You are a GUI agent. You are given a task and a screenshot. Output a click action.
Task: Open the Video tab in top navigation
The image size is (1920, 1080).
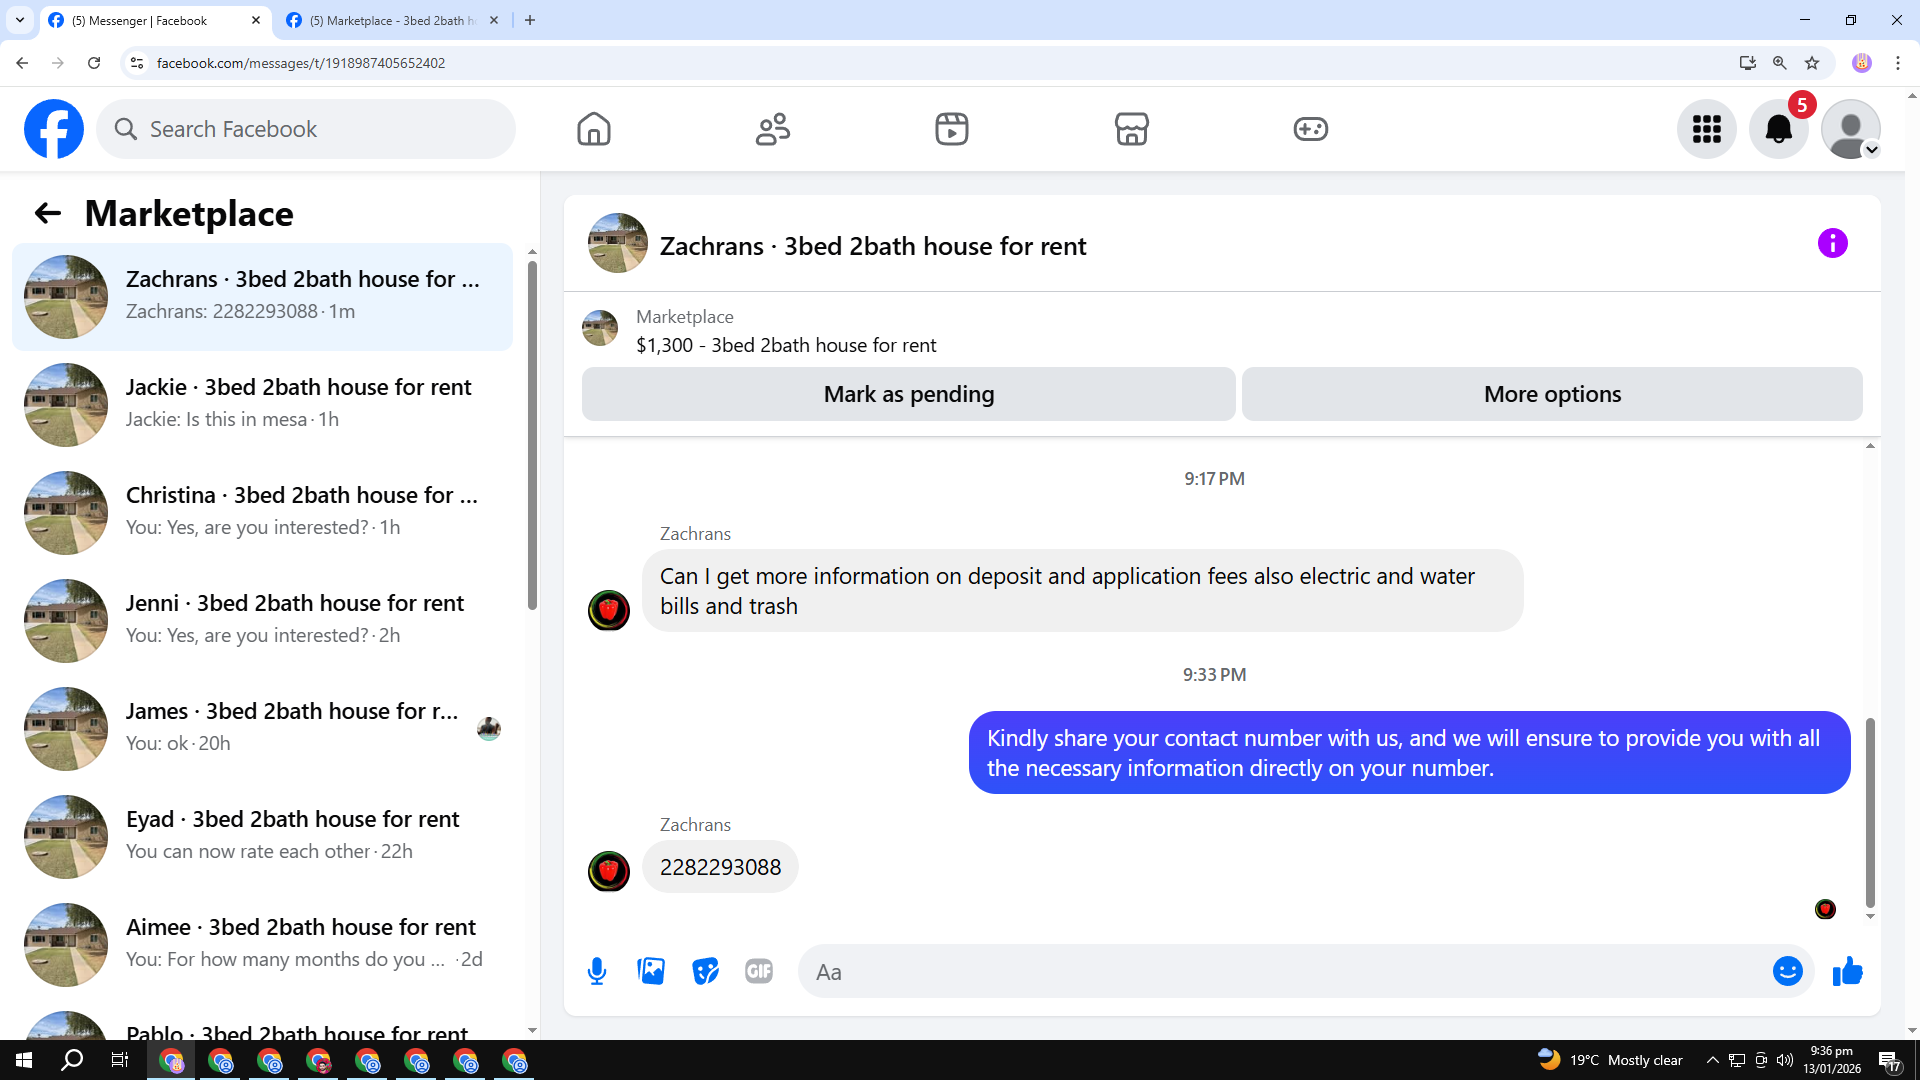(951, 129)
